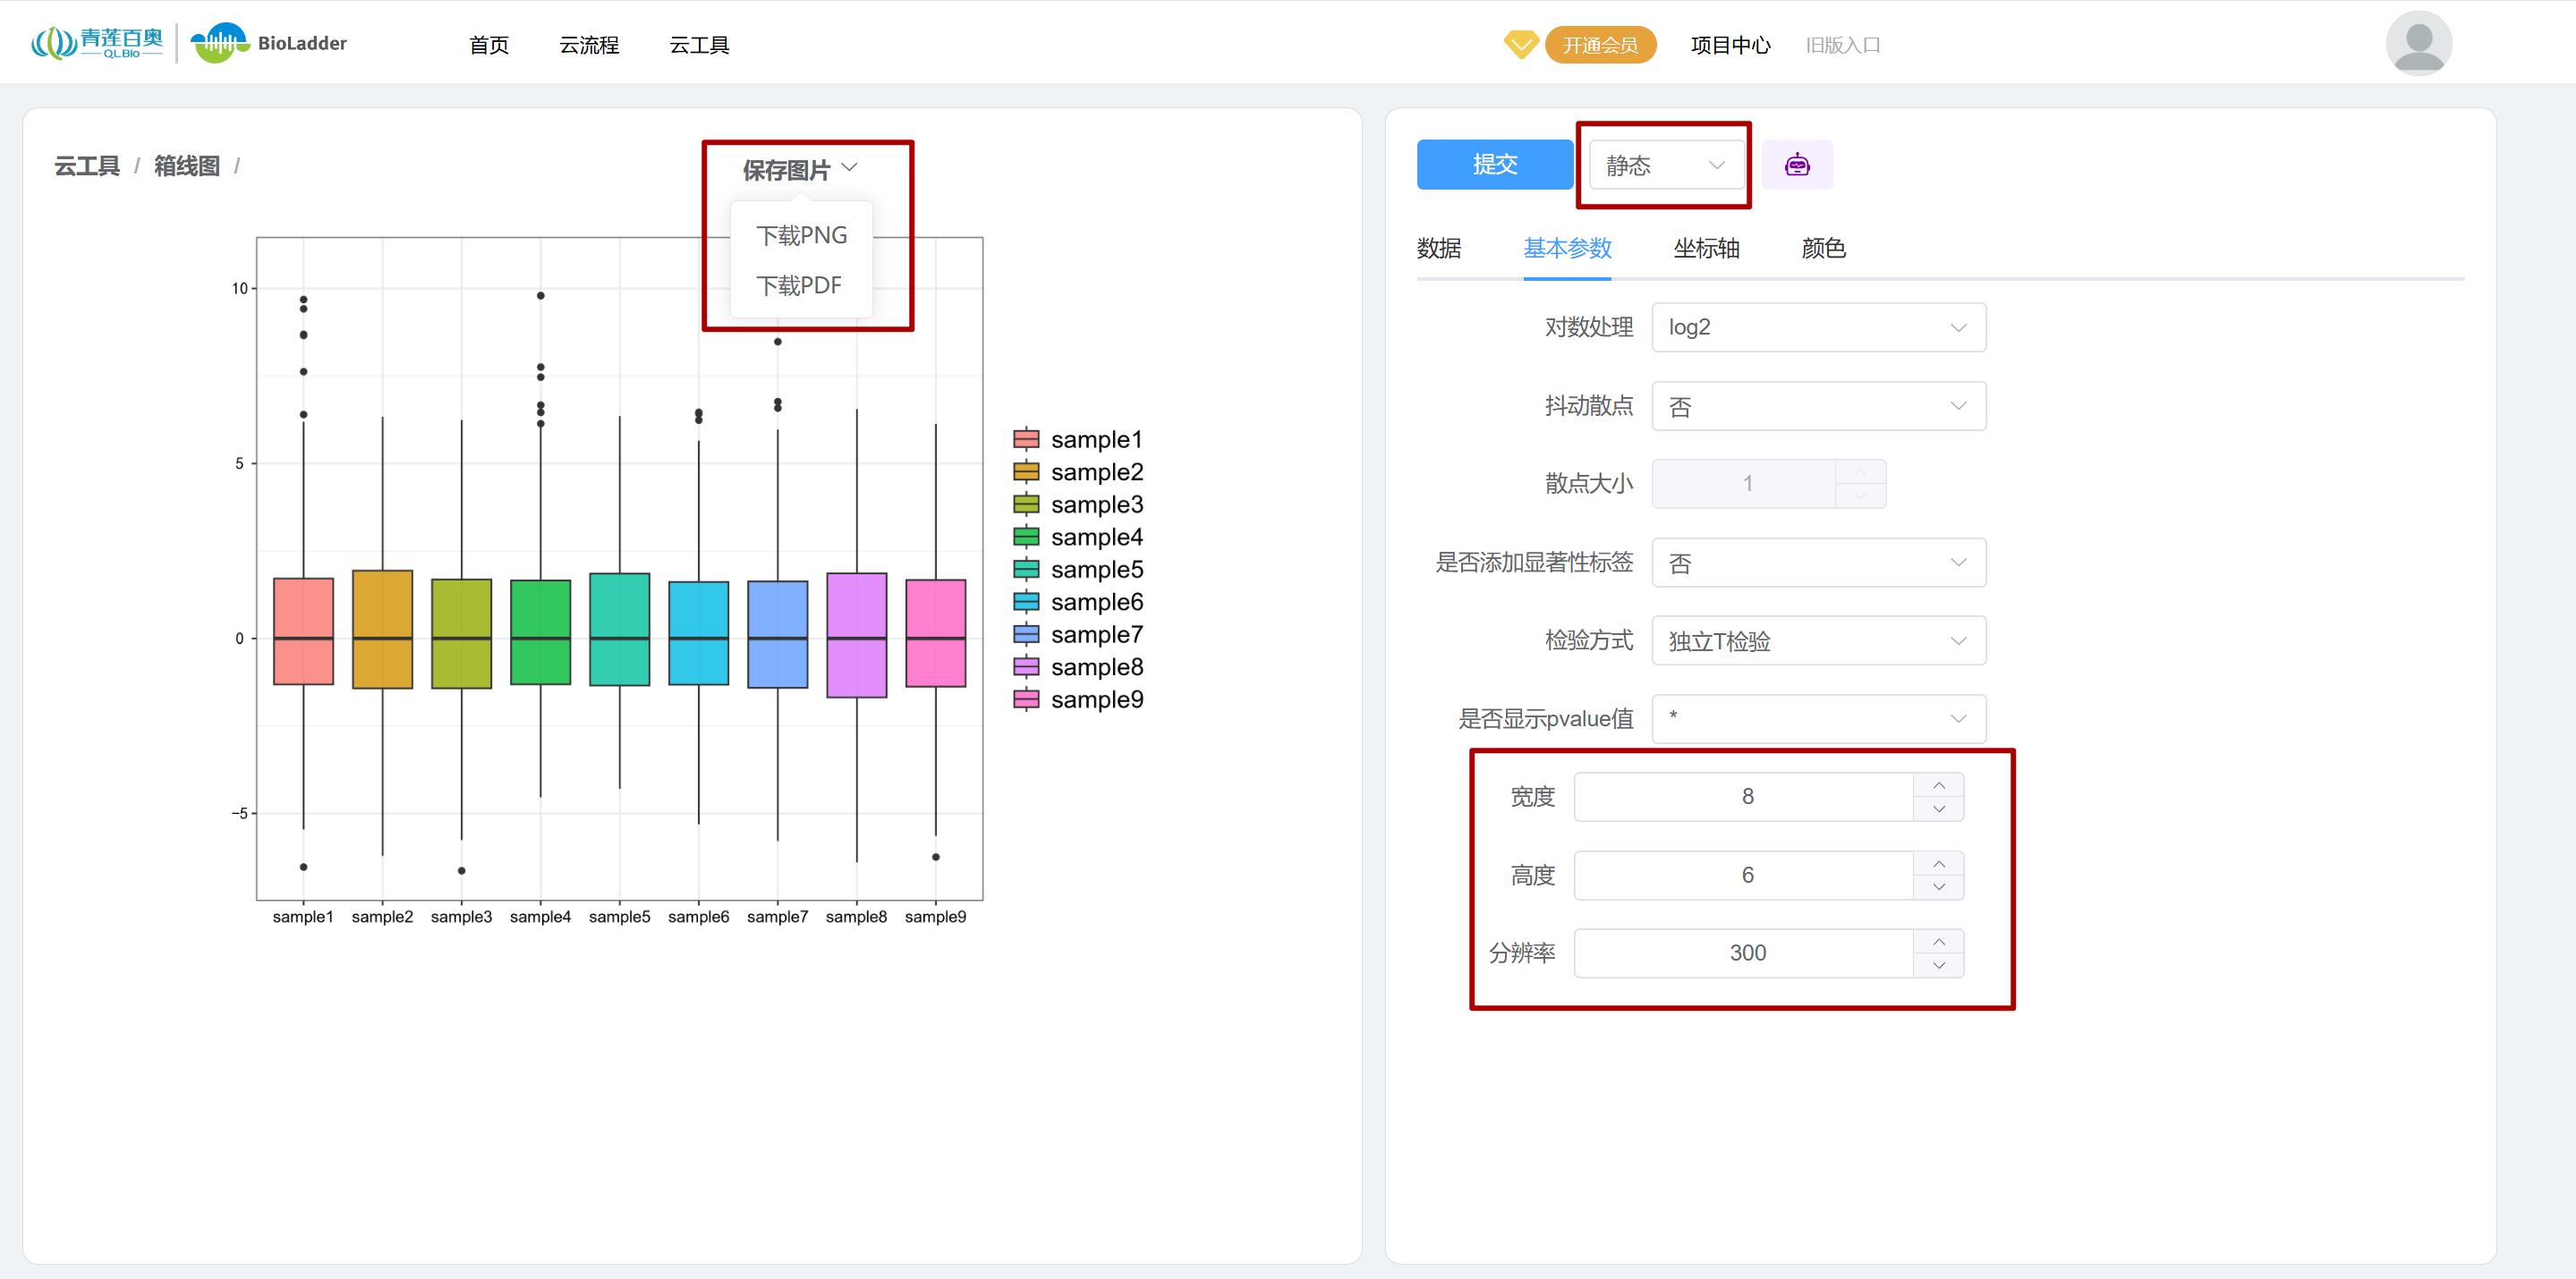Expand the 保存图片 menu
The height and width of the screenshot is (1279, 2576).
[799, 169]
